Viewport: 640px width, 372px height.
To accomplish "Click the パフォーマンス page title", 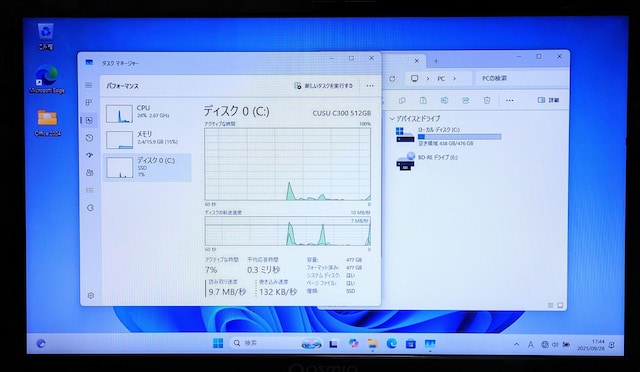I will click(122, 86).
